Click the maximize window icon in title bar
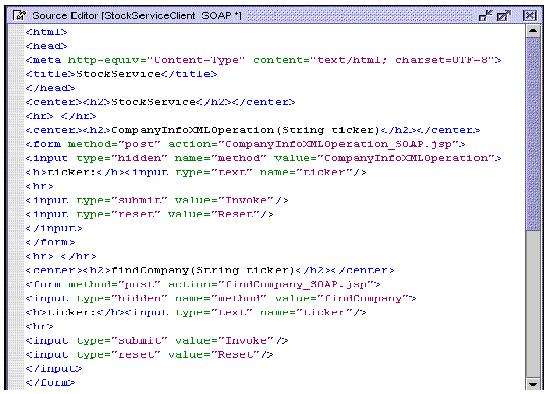Image resolution: width=549 pixels, height=394 pixels. pyautogui.click(x=503, y=15)
